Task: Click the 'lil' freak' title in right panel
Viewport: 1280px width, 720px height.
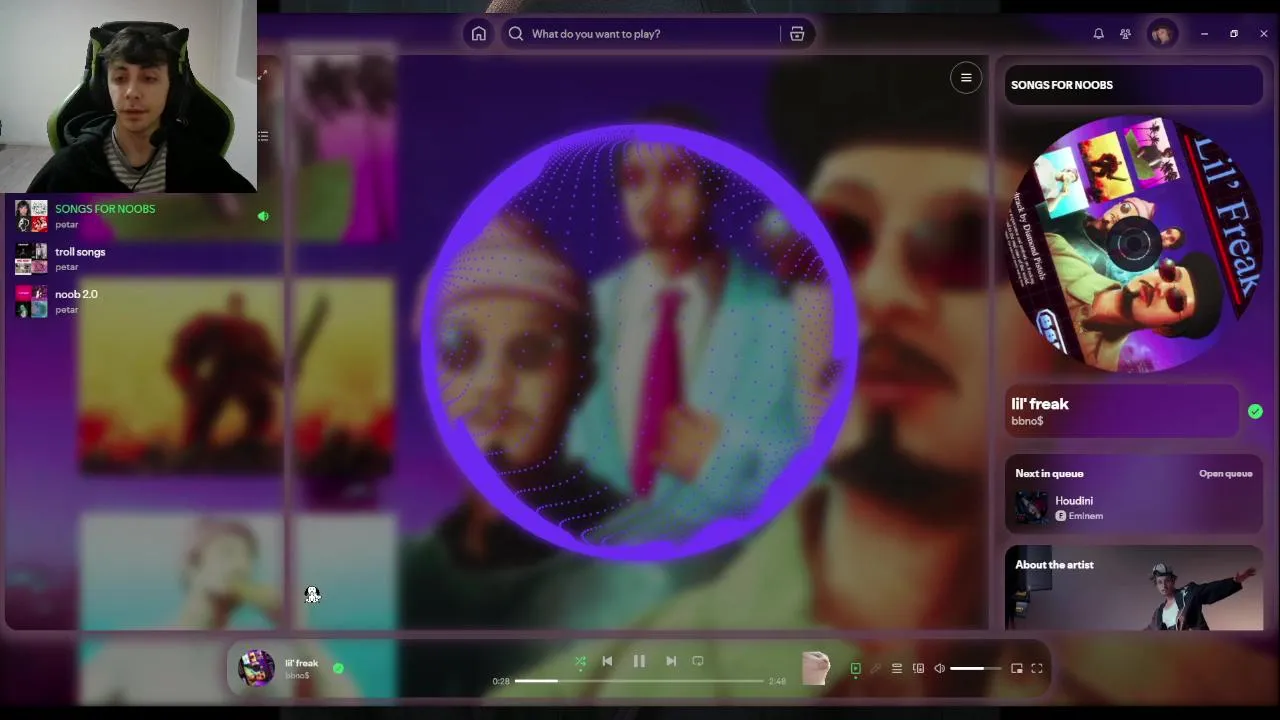Action: (x=1040, y=404)
